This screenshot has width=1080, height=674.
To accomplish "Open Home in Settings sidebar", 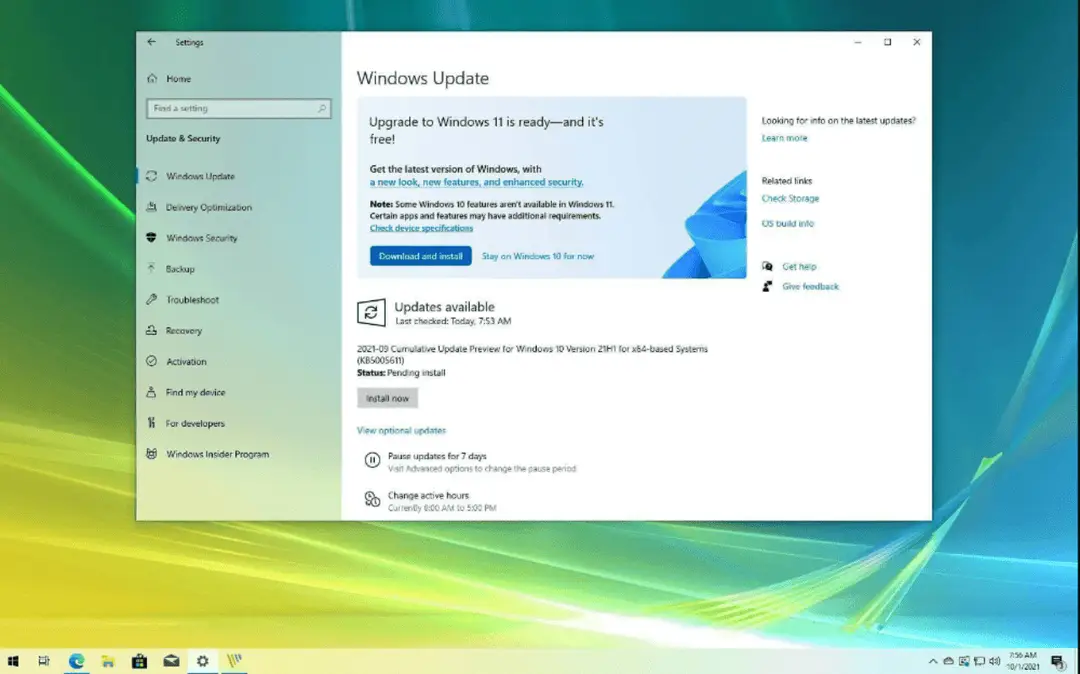I will tap(178, 78).
